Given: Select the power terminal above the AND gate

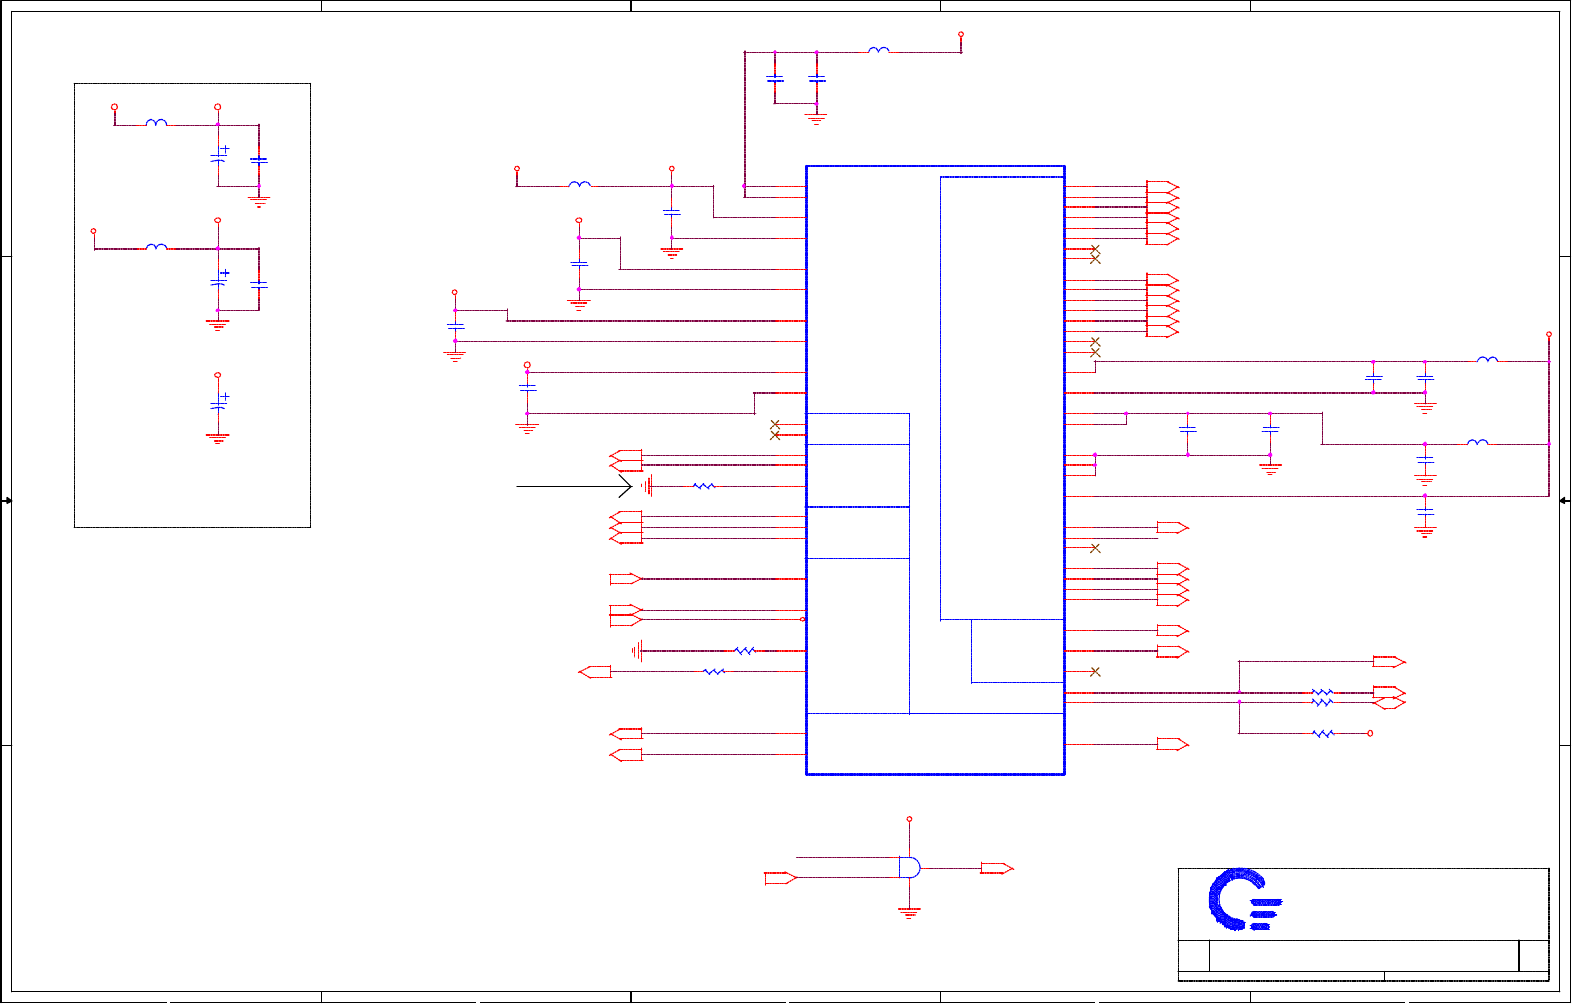Looking at the screenshot, I should [909, 819].
